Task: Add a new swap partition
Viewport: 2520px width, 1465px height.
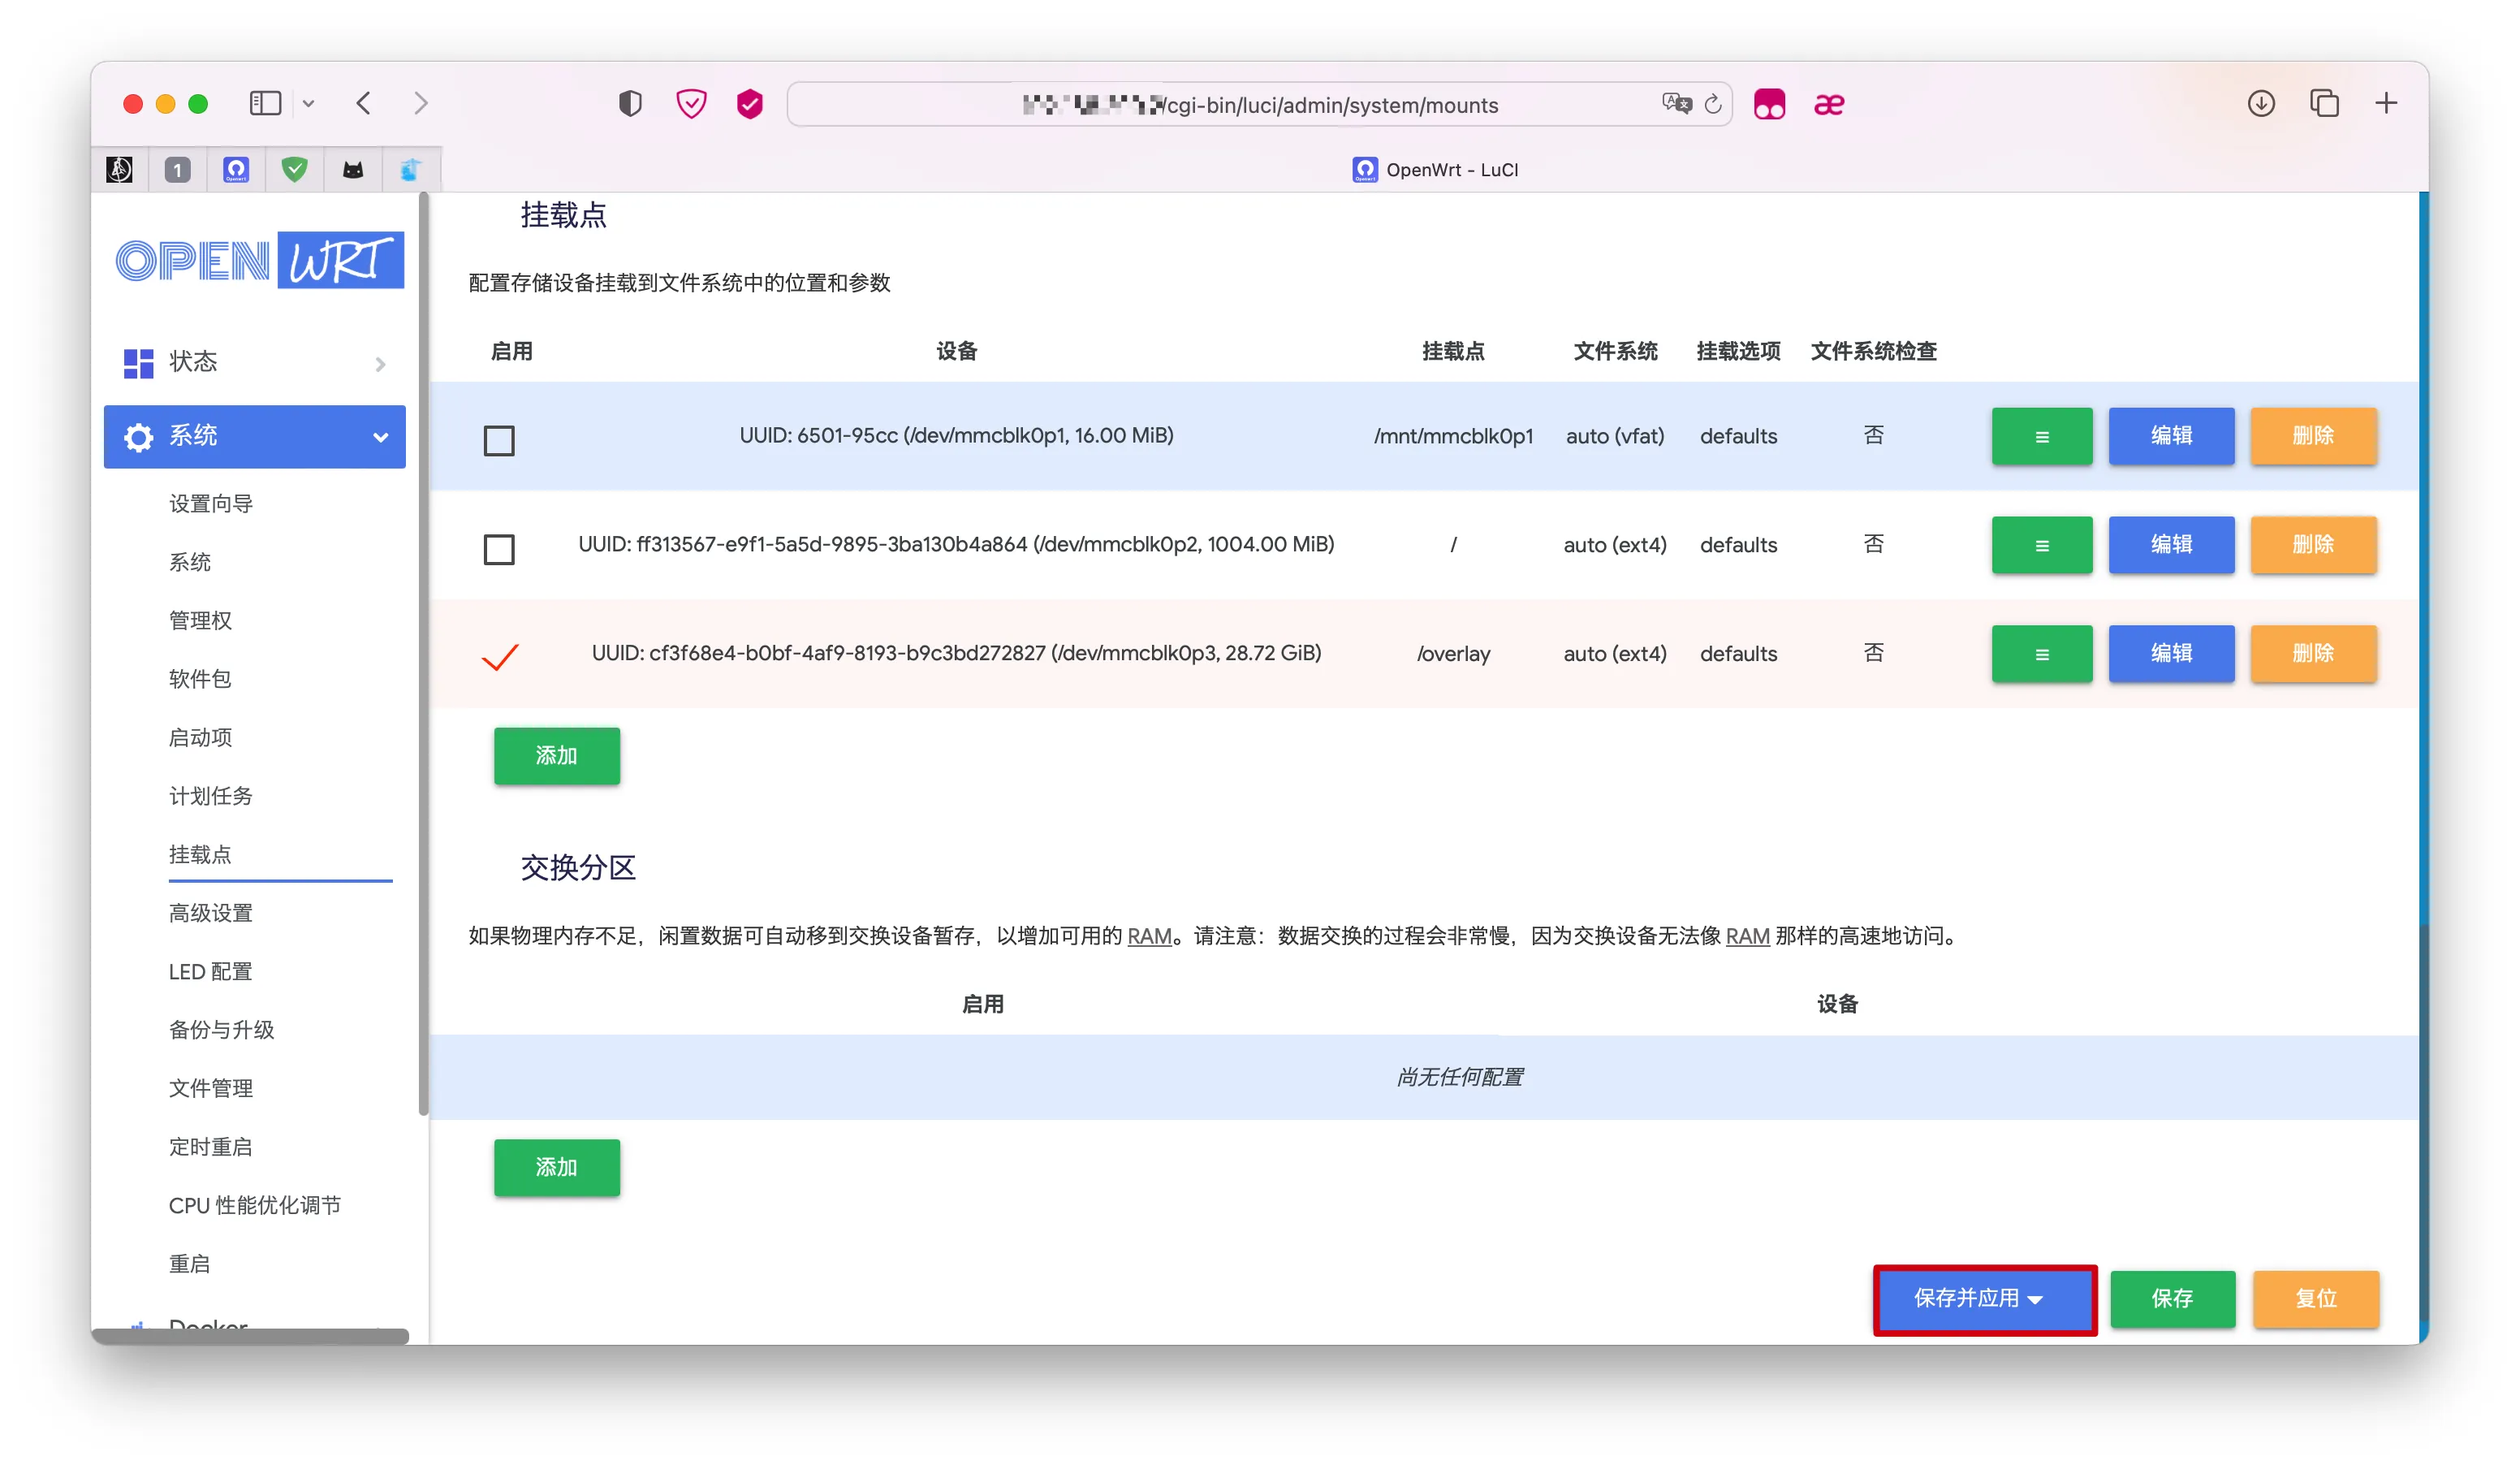Action: 556,1168
